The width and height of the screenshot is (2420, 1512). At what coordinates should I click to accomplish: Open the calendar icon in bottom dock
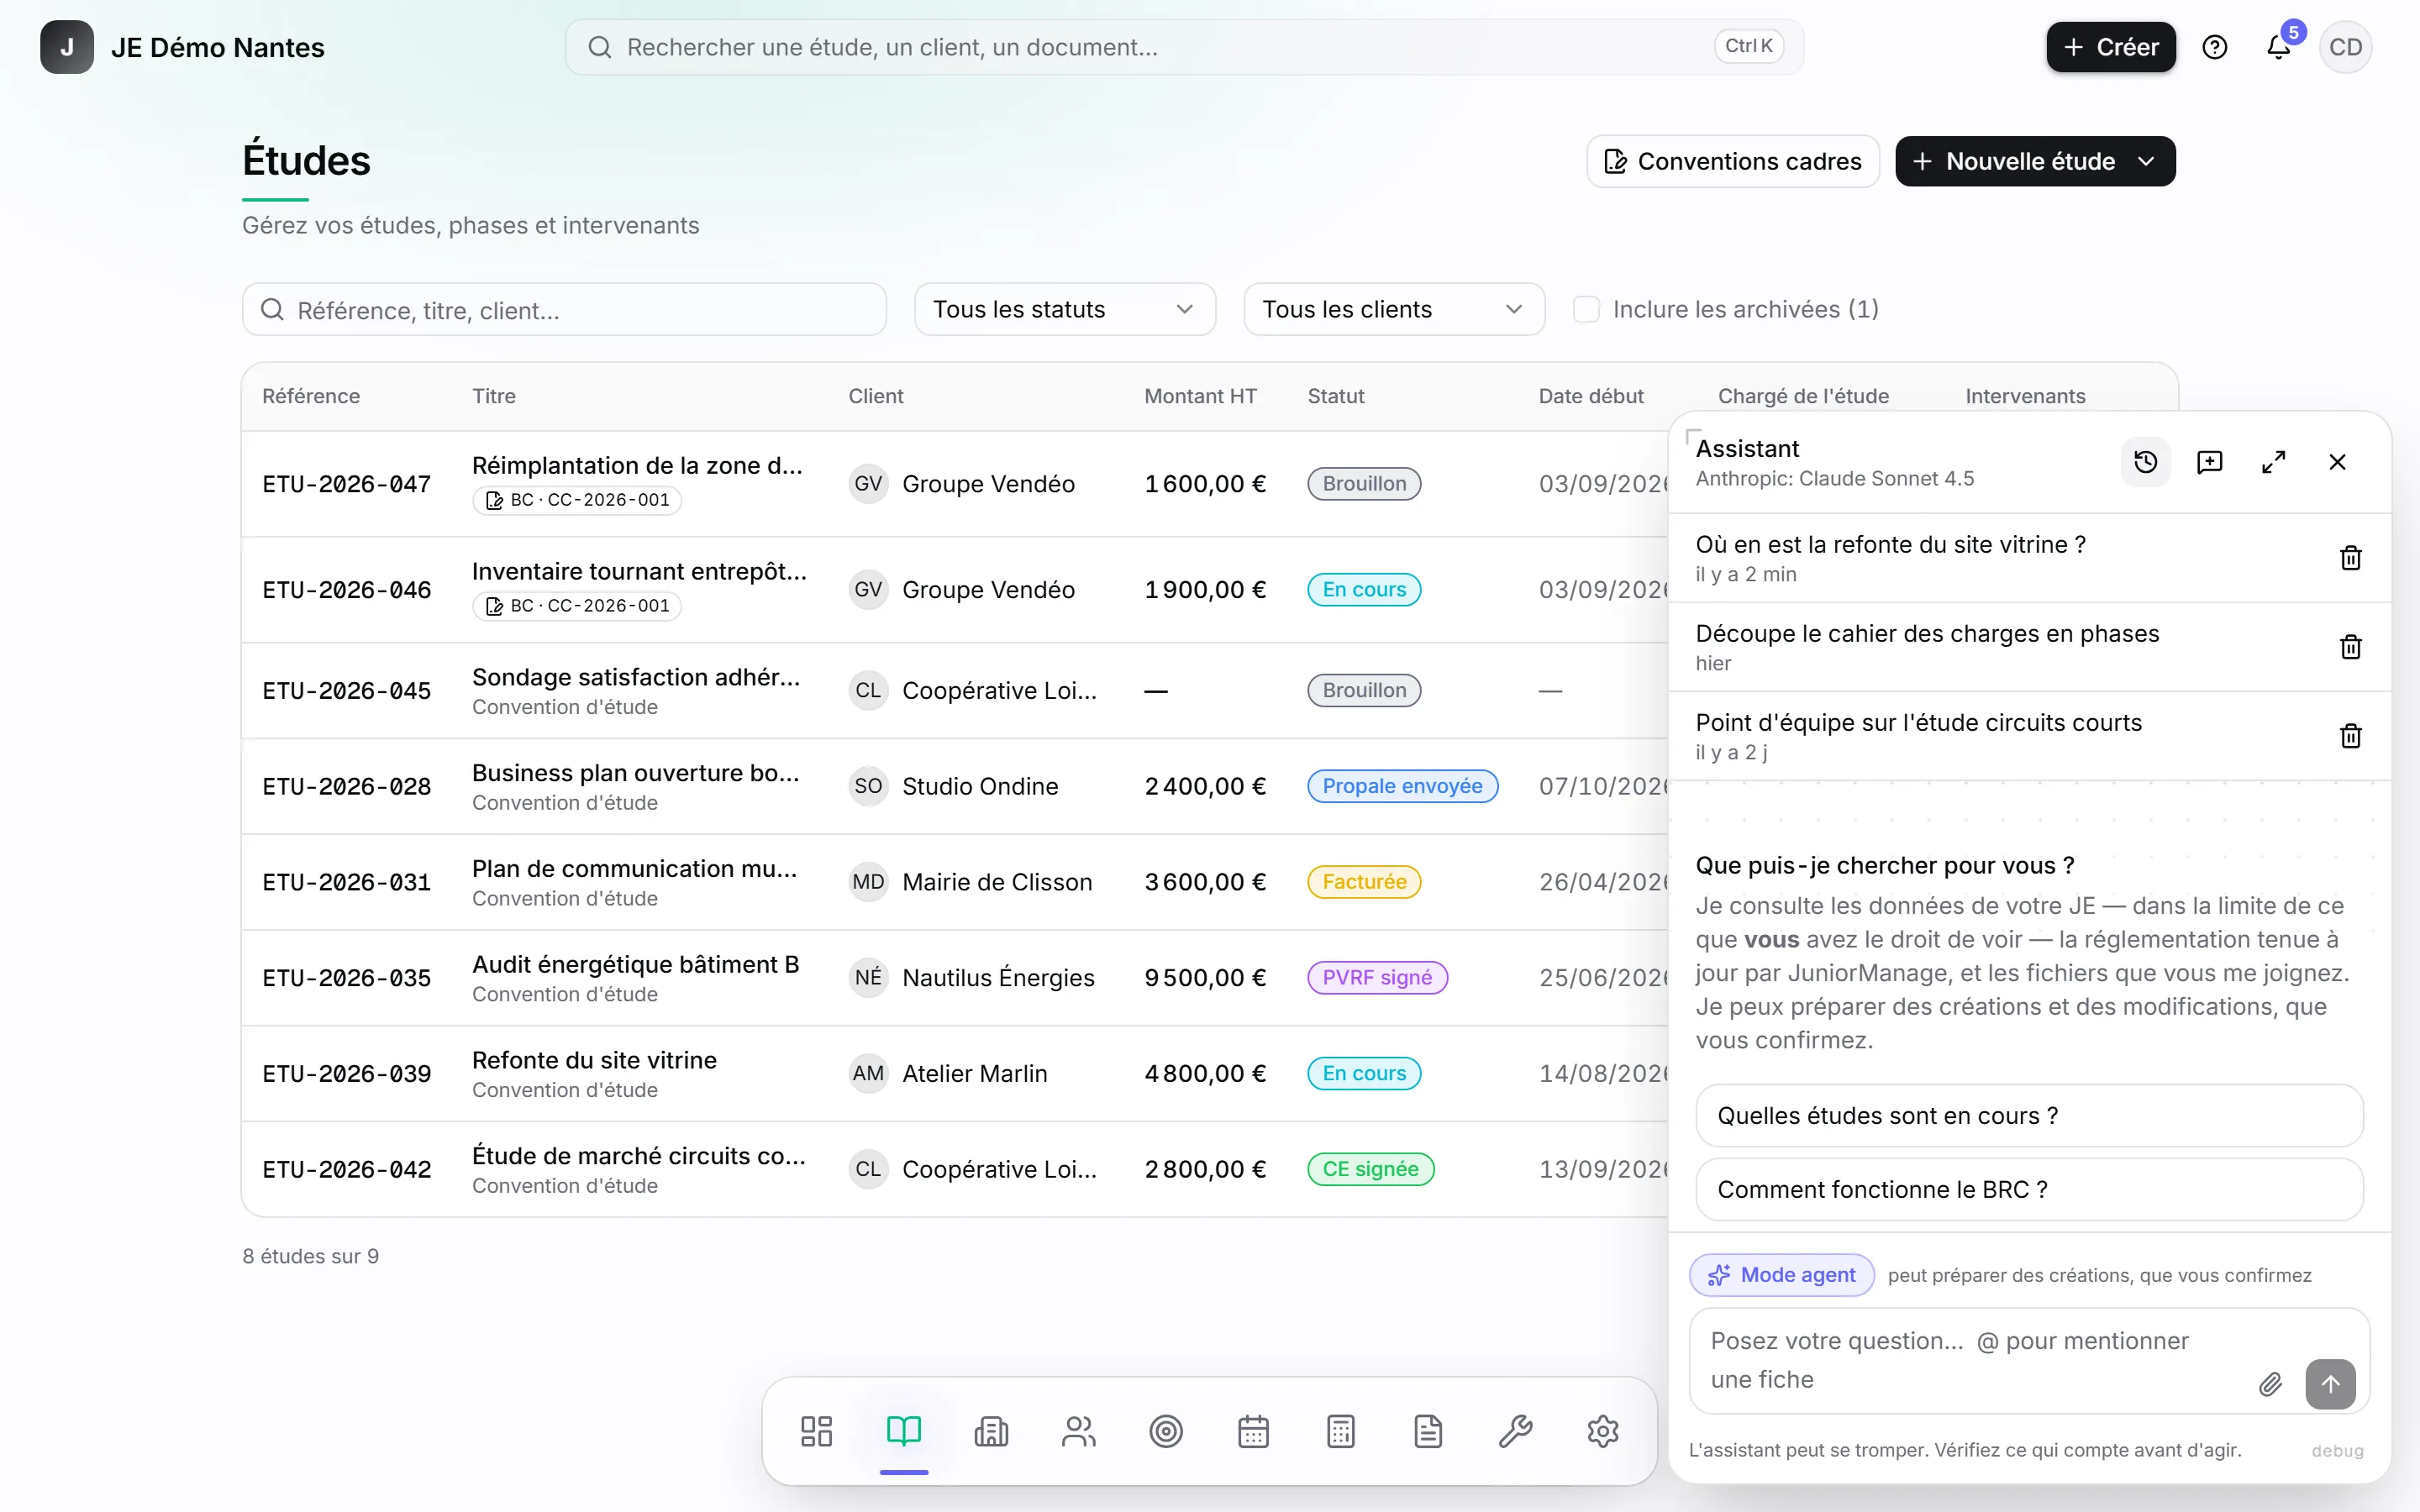pyautogui.click(x=1254, y=1431)
